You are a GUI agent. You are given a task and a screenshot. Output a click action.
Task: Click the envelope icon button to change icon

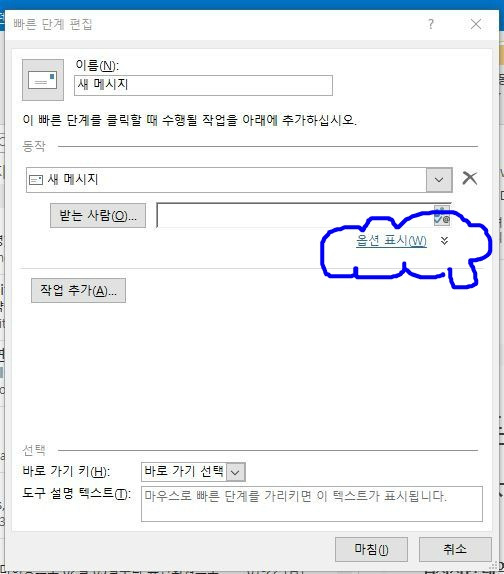coord(43,80)
